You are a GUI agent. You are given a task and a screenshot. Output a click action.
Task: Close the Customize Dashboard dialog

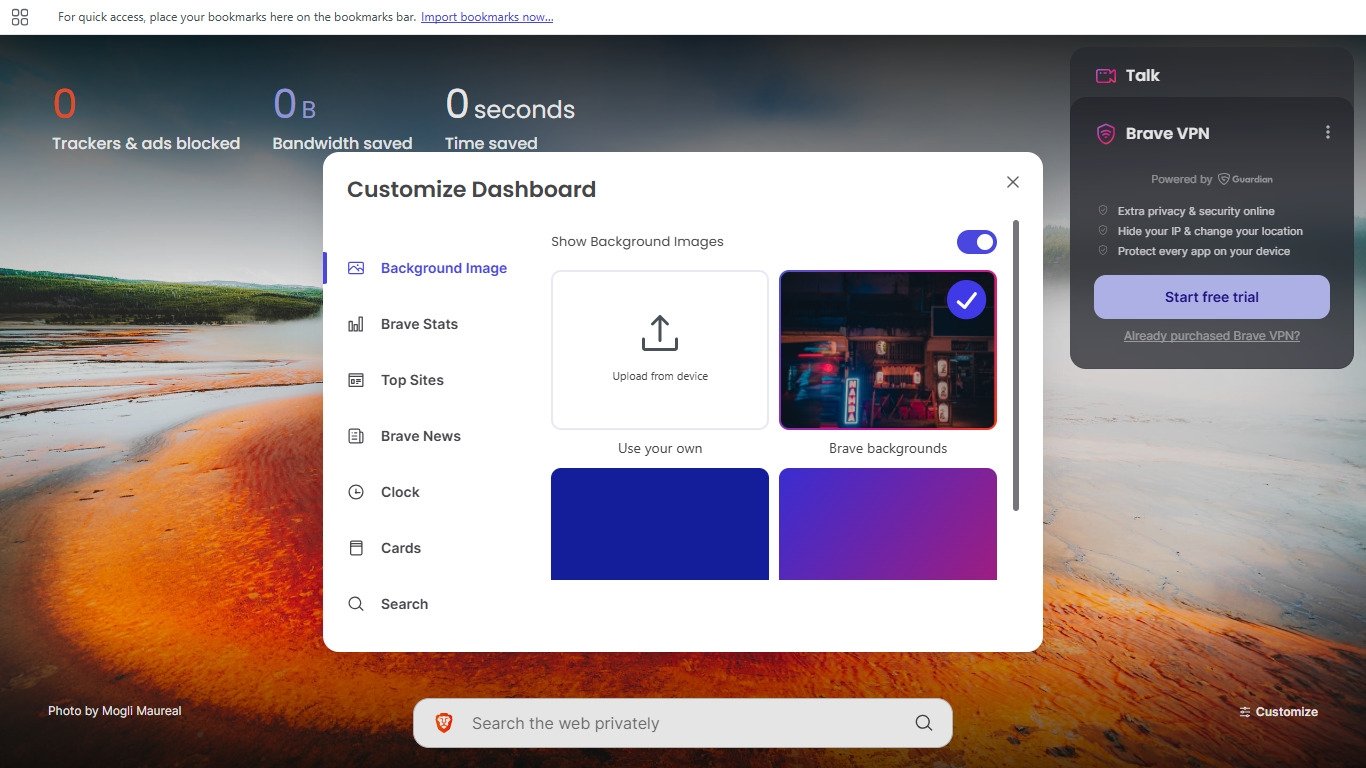click(x=1013, y=182)
